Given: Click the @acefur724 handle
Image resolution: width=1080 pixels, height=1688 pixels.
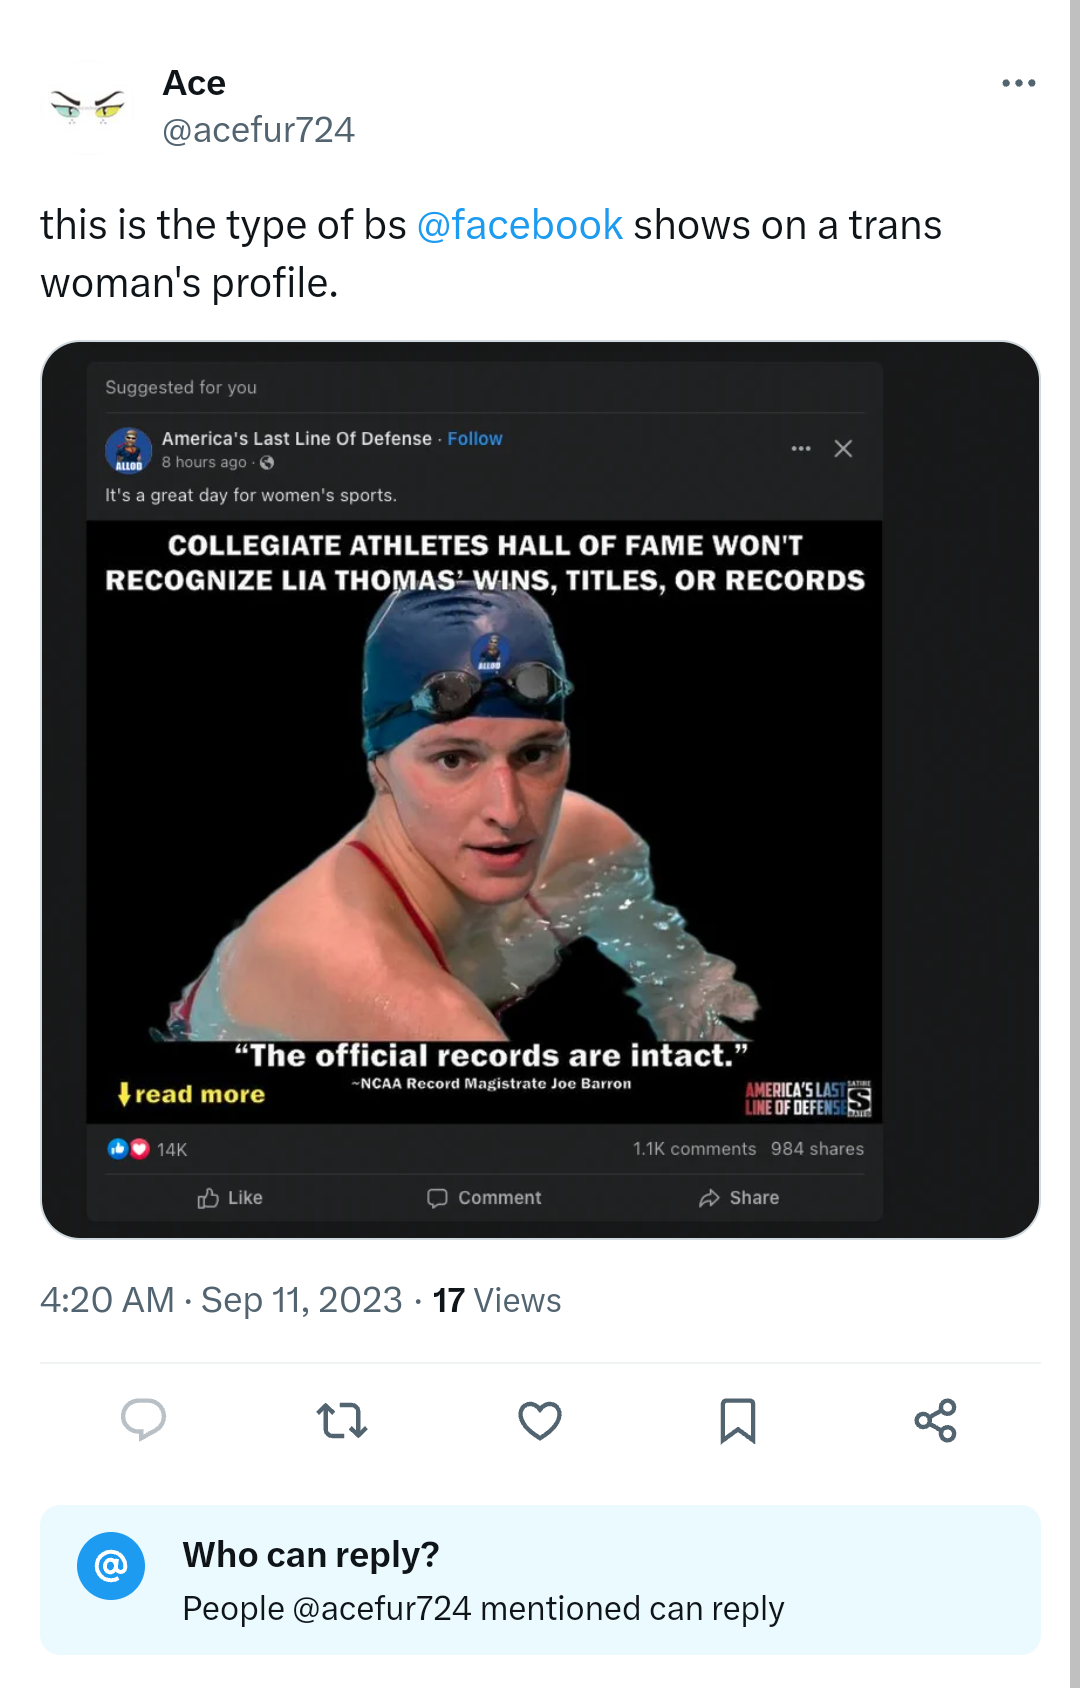Looking at the screenshot, I should (258, 130).
